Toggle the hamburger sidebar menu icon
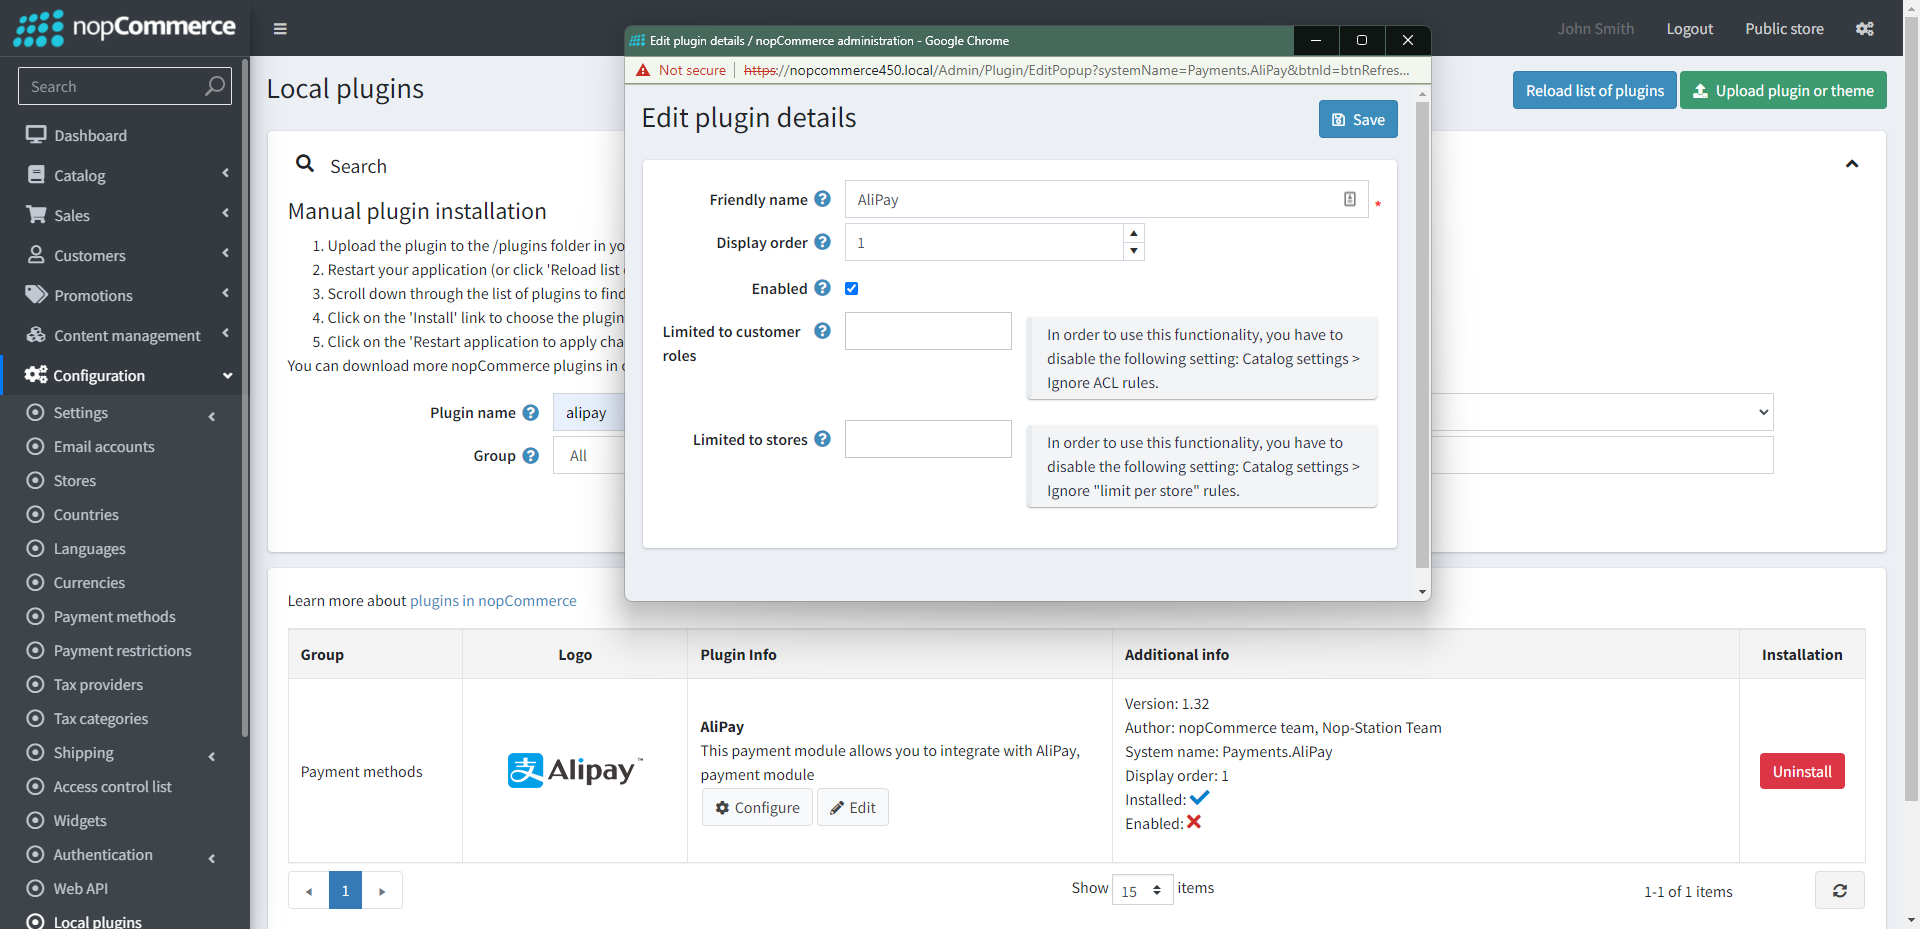 click(280, 29)
